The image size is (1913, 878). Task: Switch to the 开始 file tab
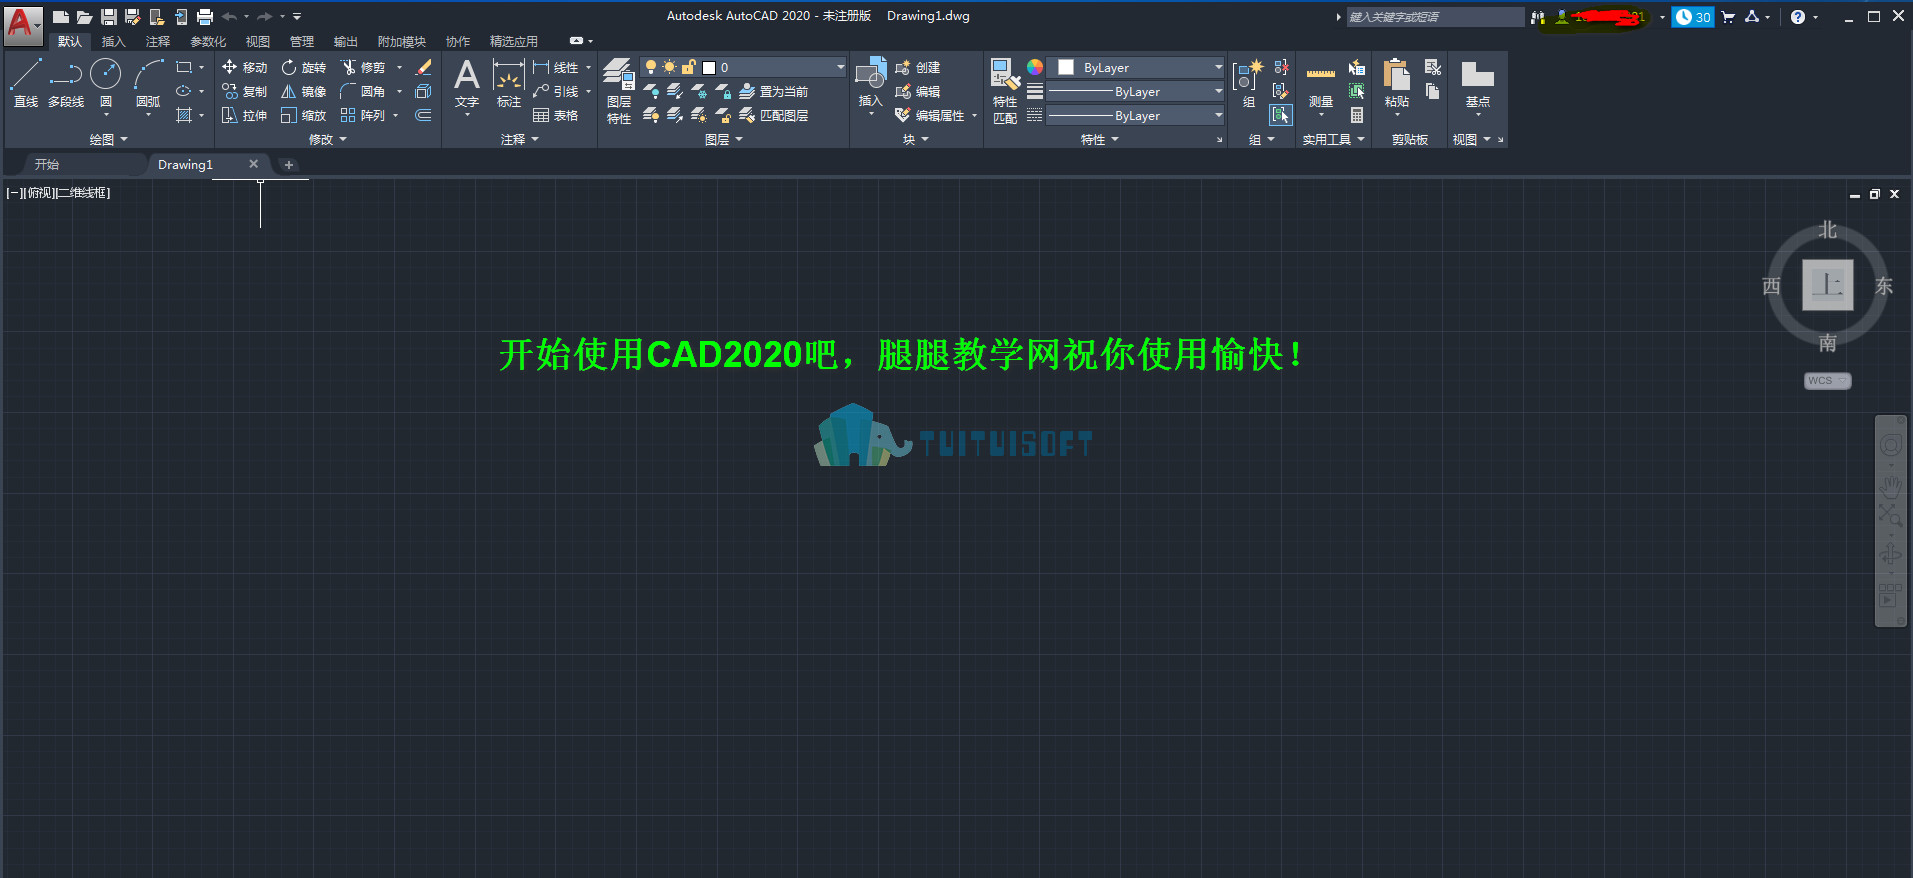tap(47, 164)
